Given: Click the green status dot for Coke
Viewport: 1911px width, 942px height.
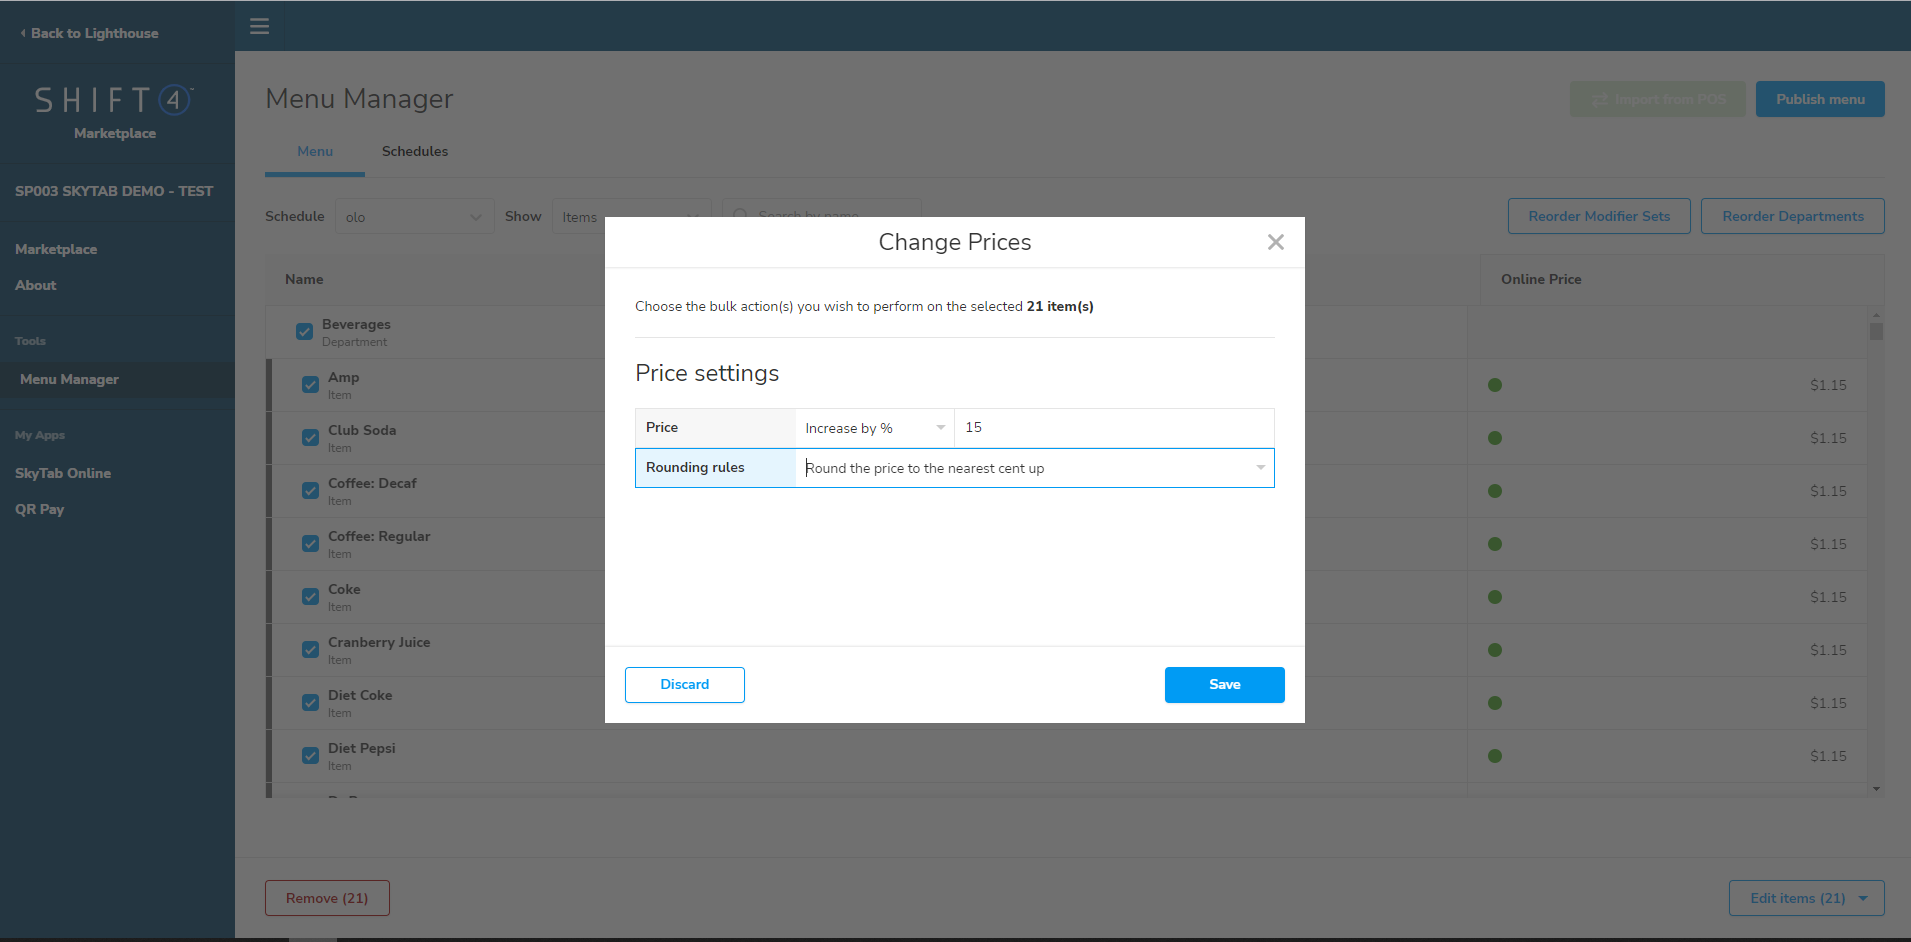Looking at the screenshot, I should [x=1494, y=597].
